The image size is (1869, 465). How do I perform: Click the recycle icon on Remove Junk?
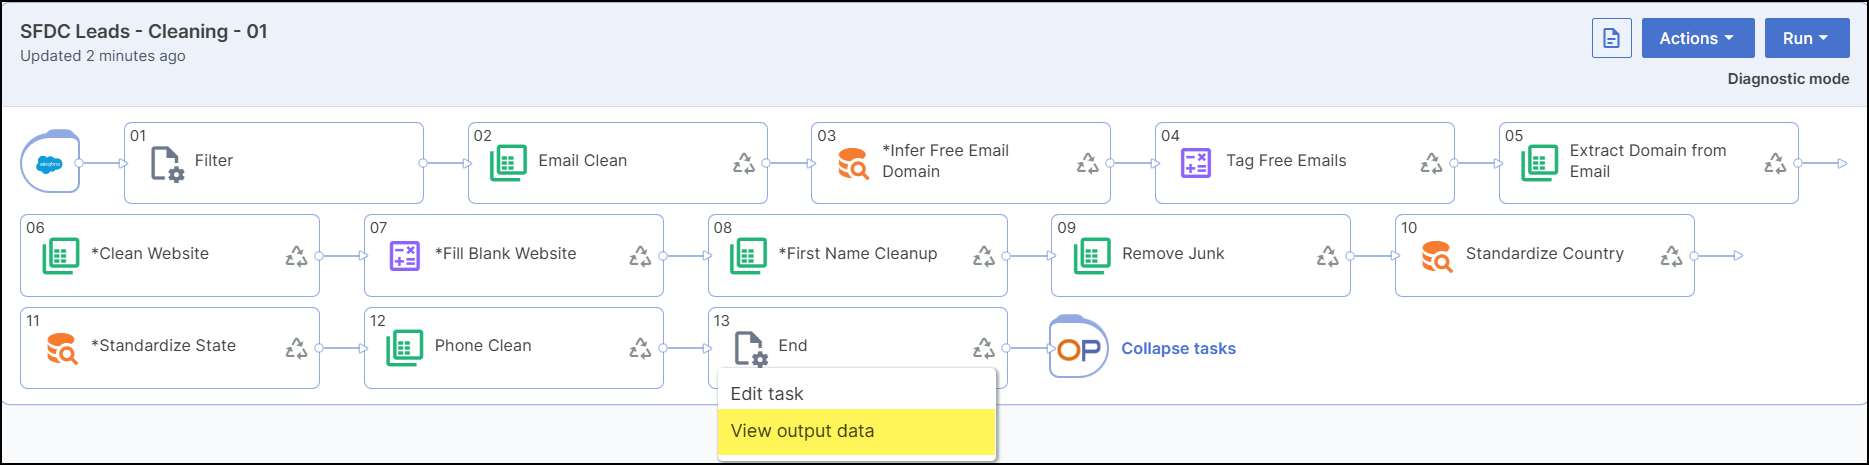(x=1327, y=257)
